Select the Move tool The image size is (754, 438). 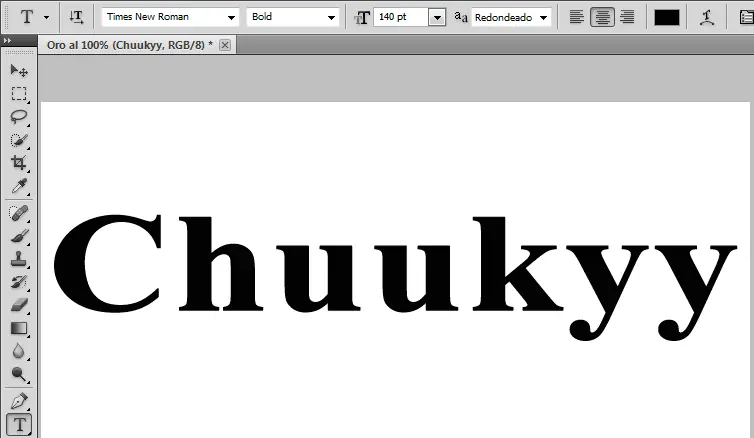point(19,71)
